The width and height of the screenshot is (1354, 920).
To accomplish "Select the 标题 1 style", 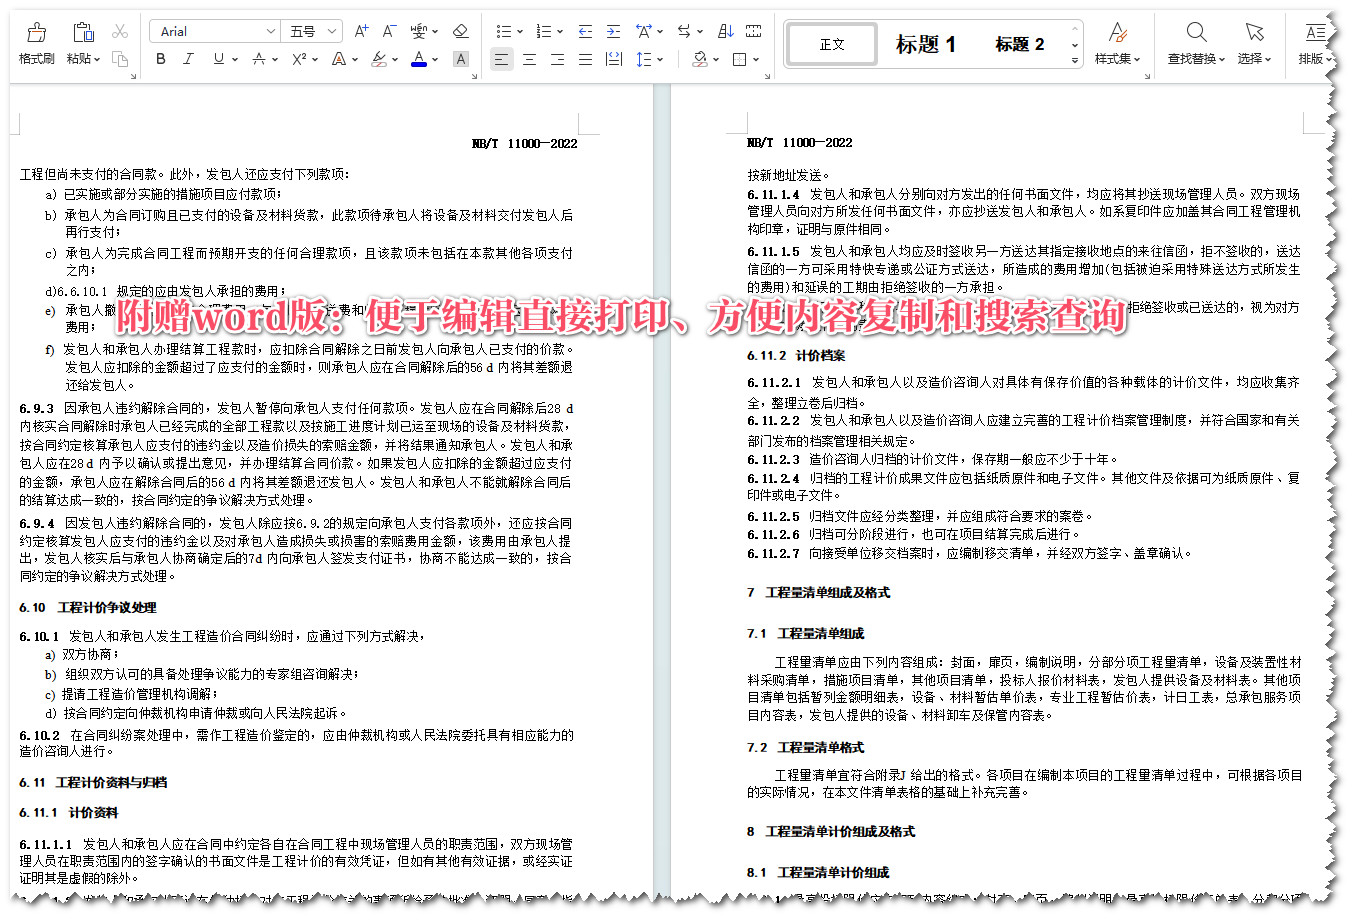I will pyautogui.click(x=925, y=43).
